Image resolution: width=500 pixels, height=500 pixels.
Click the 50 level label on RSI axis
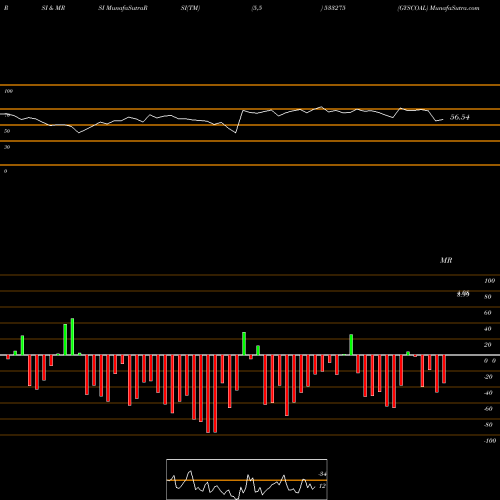[7, 131]
